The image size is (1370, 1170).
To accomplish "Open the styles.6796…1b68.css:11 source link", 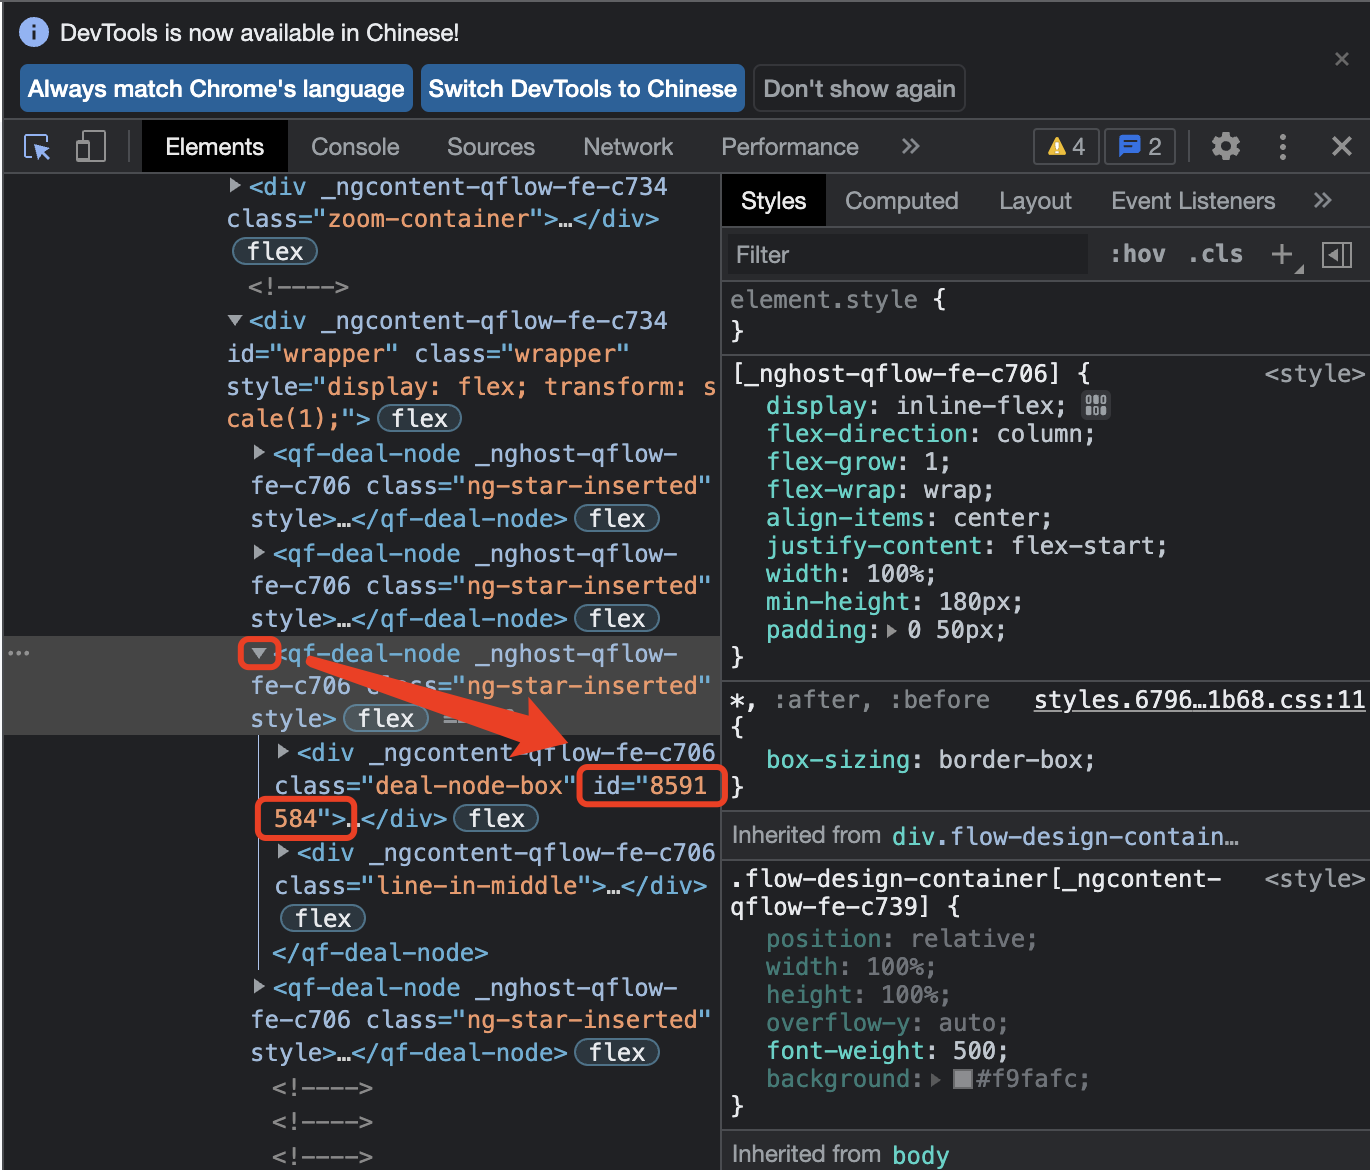I will point(1199,700).
